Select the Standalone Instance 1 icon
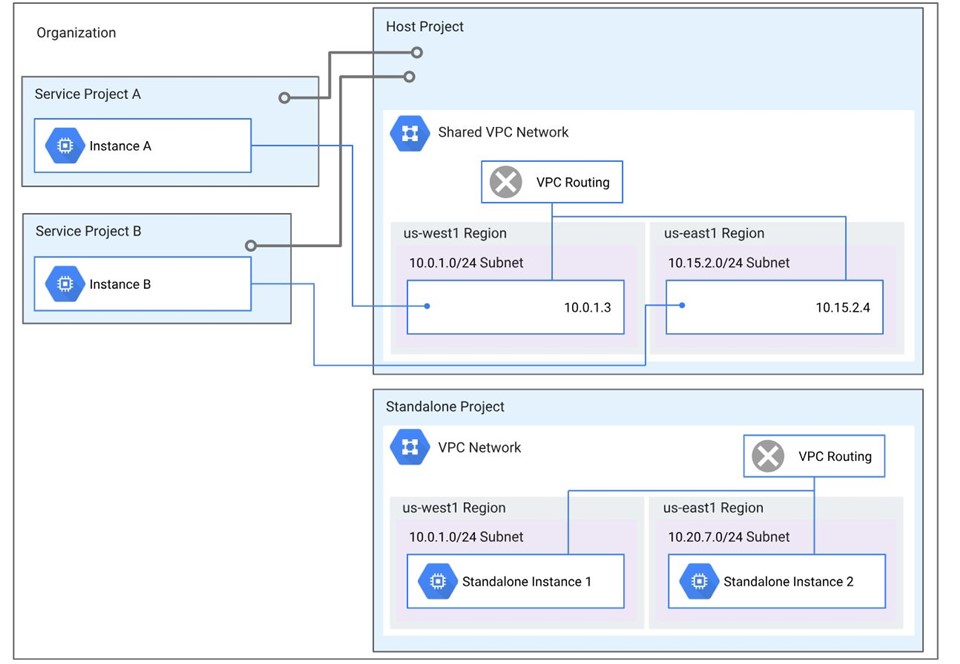 (435, 581)
